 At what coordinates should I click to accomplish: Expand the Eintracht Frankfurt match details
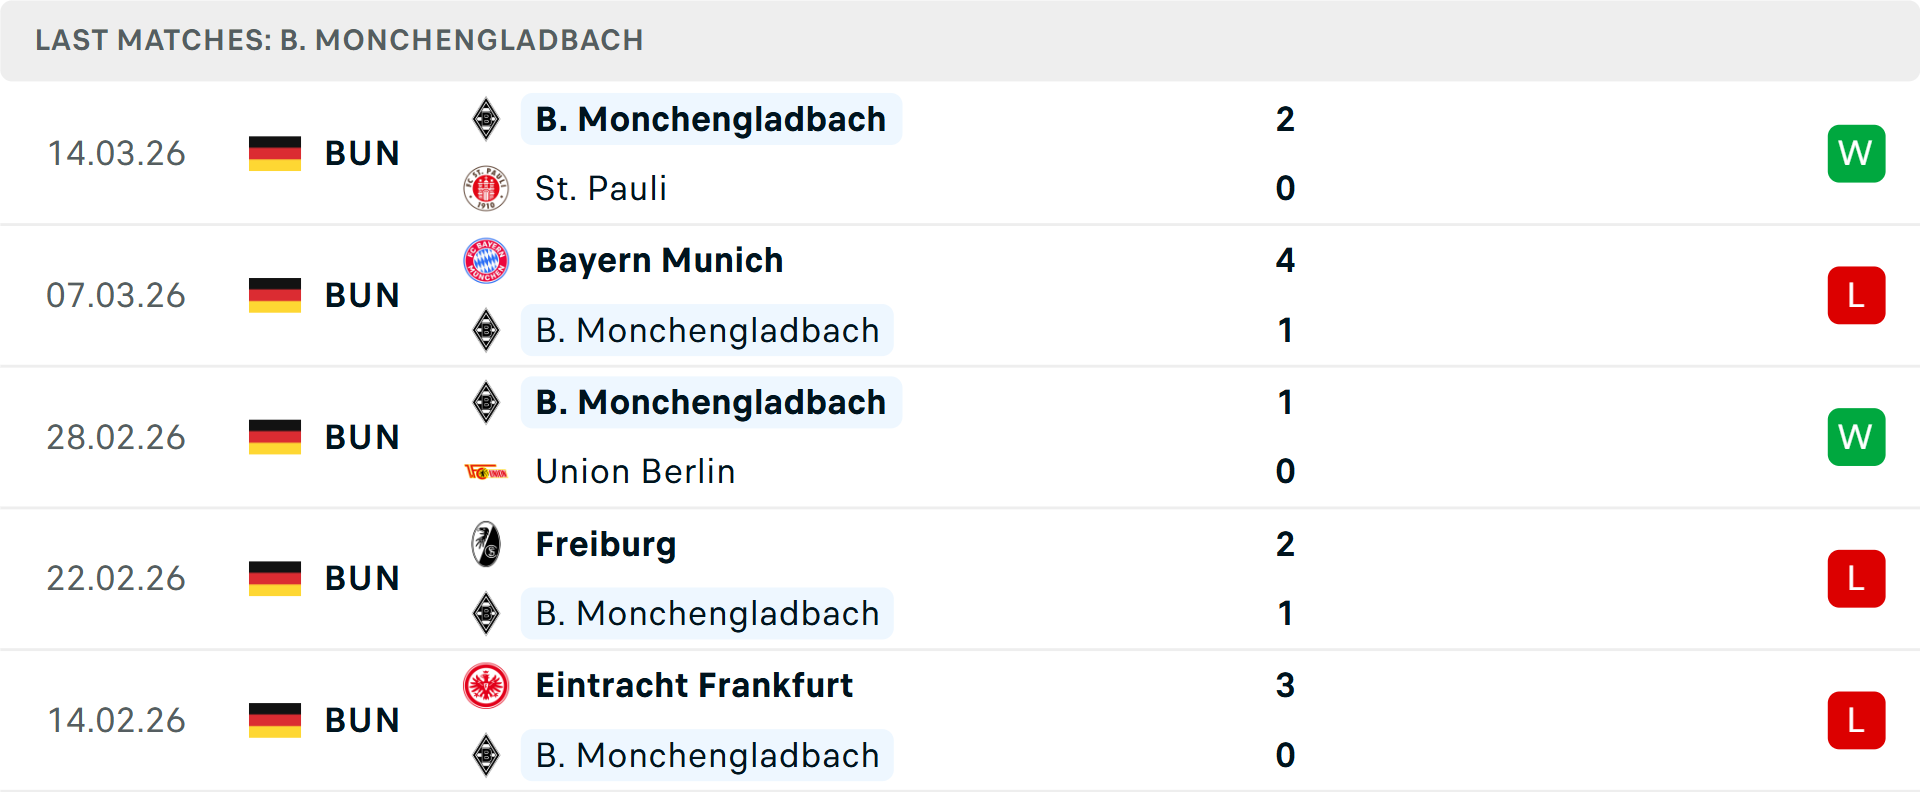[960, 720]
